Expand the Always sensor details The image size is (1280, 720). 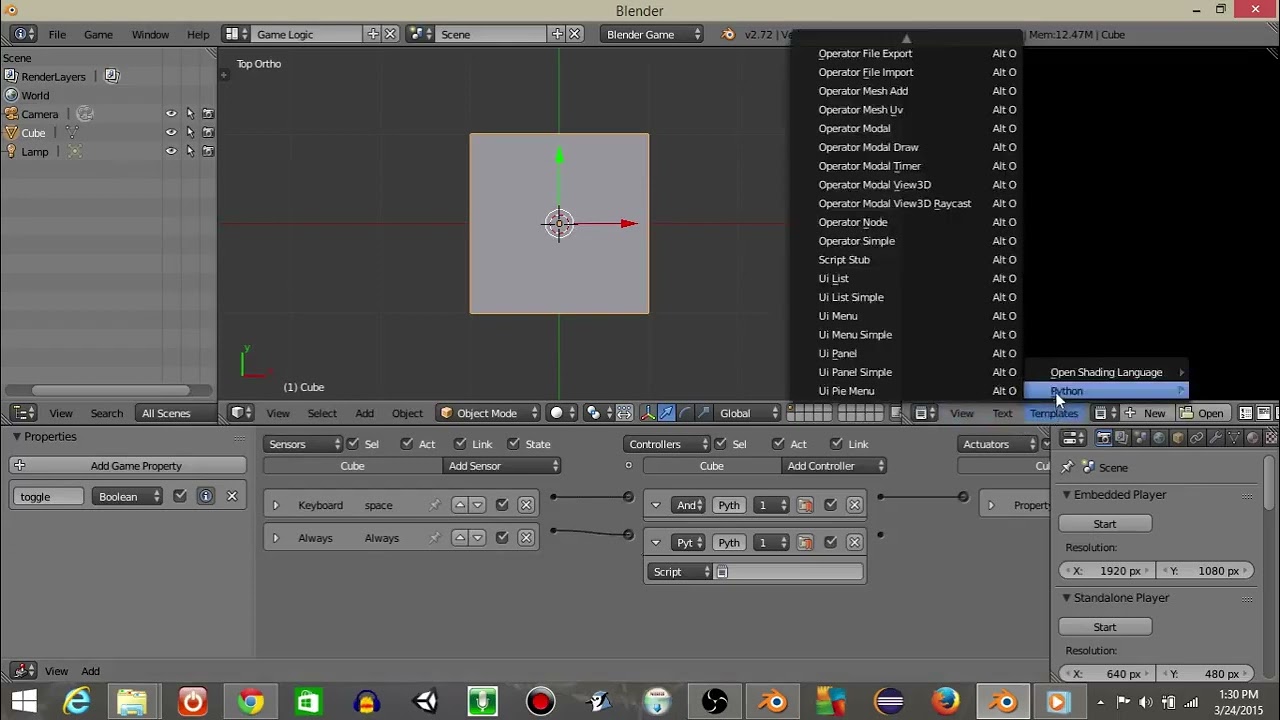tap(275, 538)
